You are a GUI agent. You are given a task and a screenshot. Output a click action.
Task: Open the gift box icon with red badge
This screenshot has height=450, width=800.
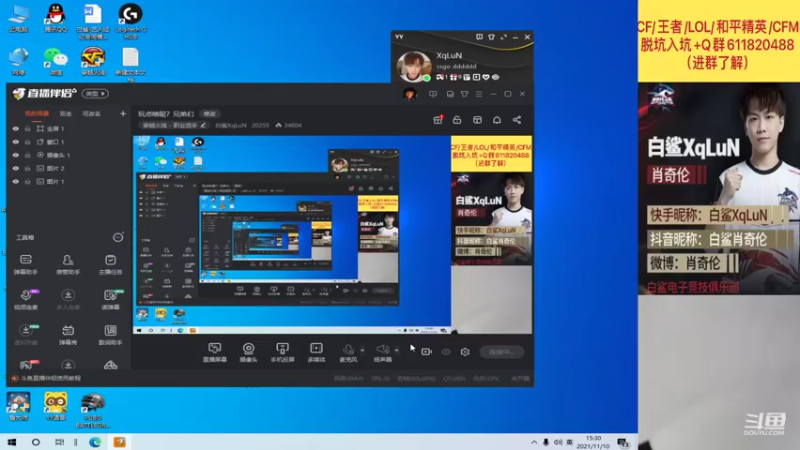(438, 120)
